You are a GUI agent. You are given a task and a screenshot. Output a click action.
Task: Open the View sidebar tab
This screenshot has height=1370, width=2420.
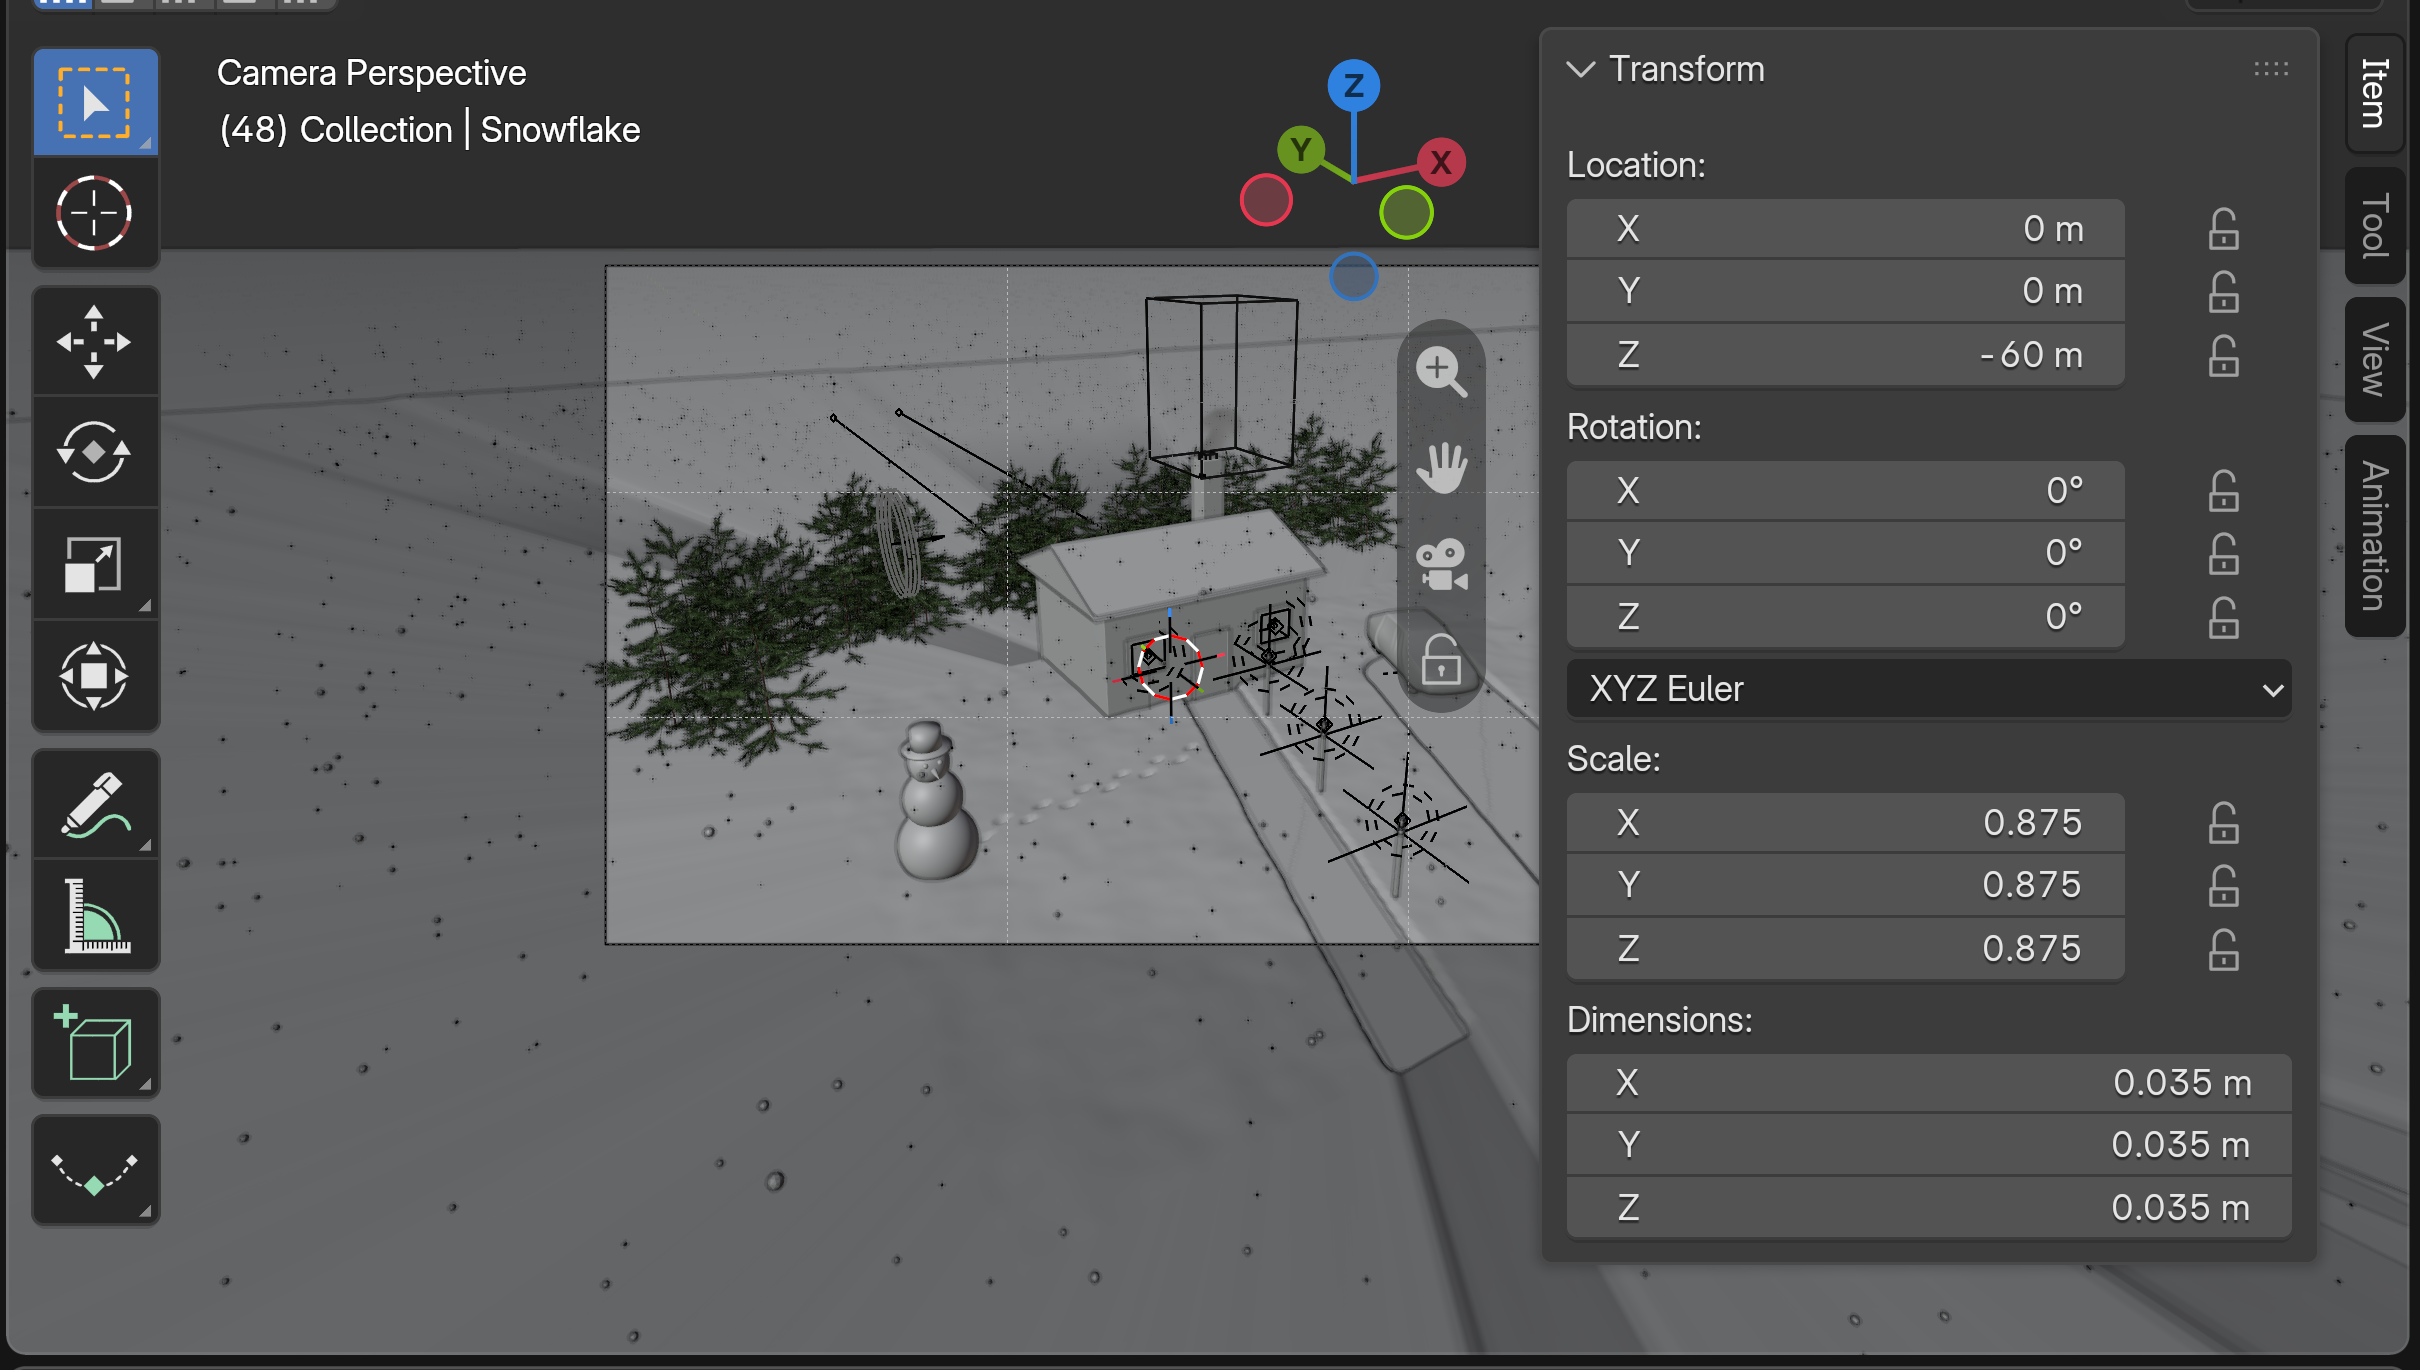click(2374, 359)
